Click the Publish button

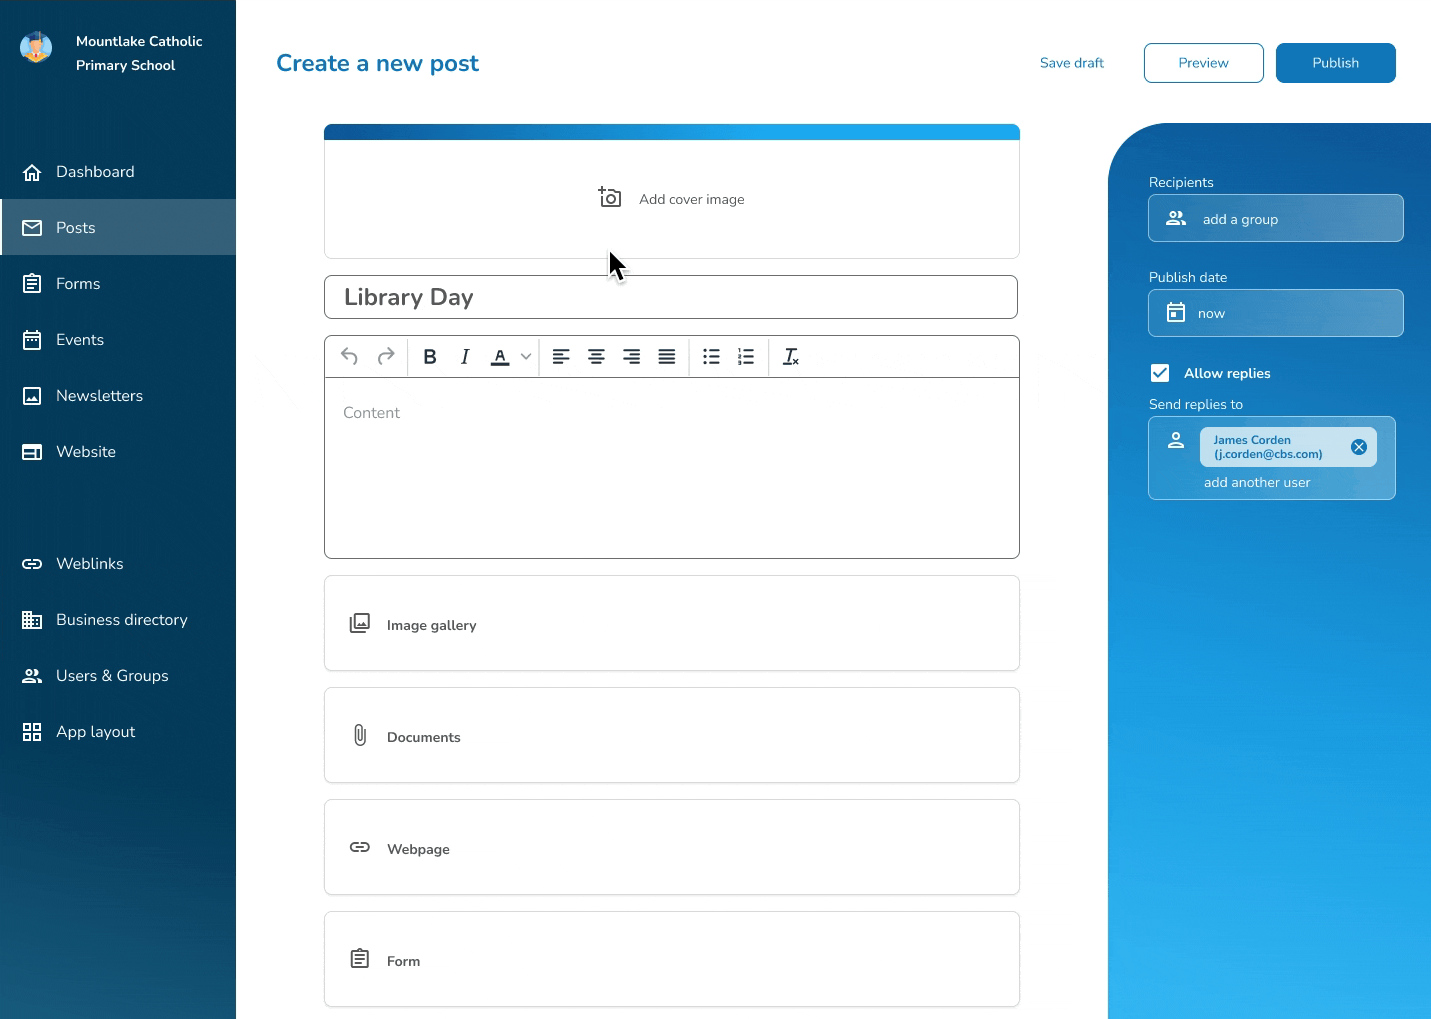[x=1335, y=63]
